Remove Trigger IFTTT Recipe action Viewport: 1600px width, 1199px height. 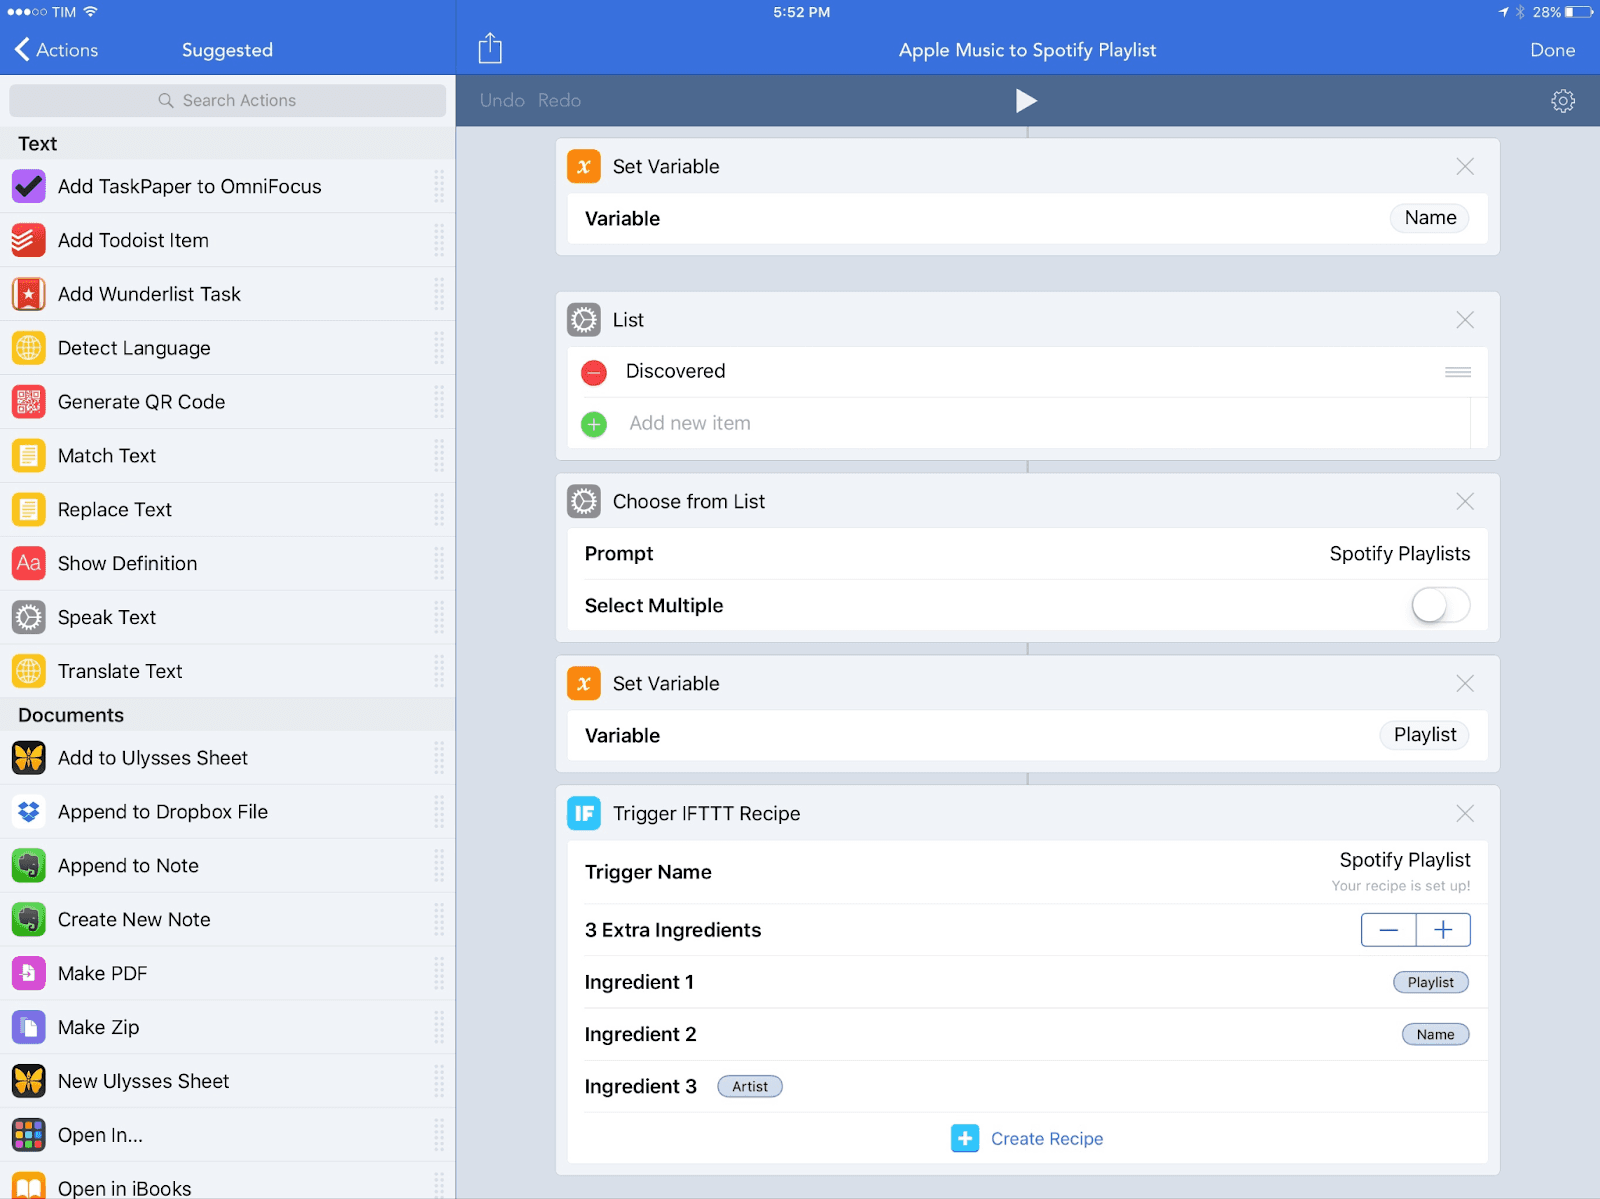[1465, 814]
